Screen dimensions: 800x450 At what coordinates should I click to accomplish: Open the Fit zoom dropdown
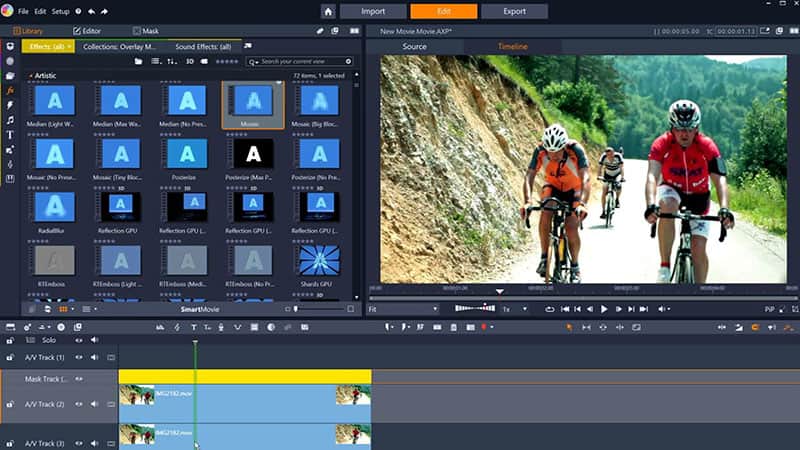coord(402,310)
